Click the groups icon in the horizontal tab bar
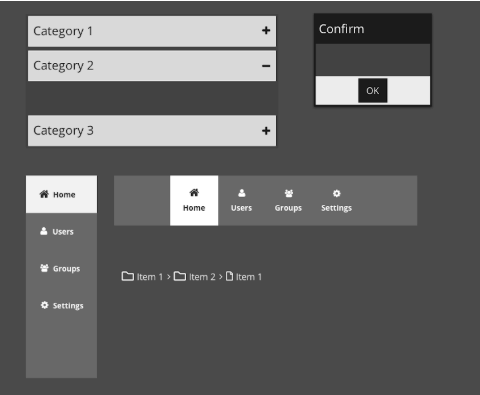The image size is (480, 395). tap(289, 193)
